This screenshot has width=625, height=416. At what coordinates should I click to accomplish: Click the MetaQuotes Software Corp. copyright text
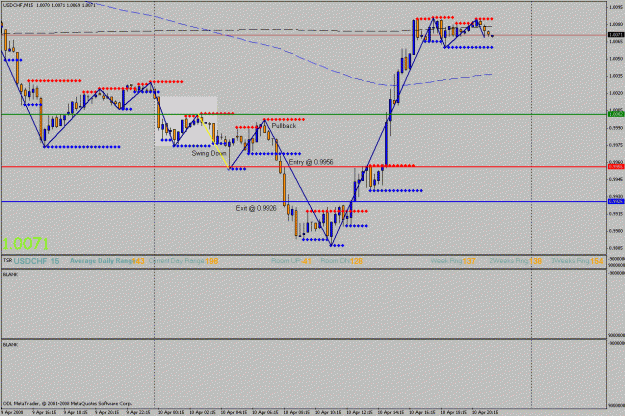pyautogui.click(x=68, y=404)
